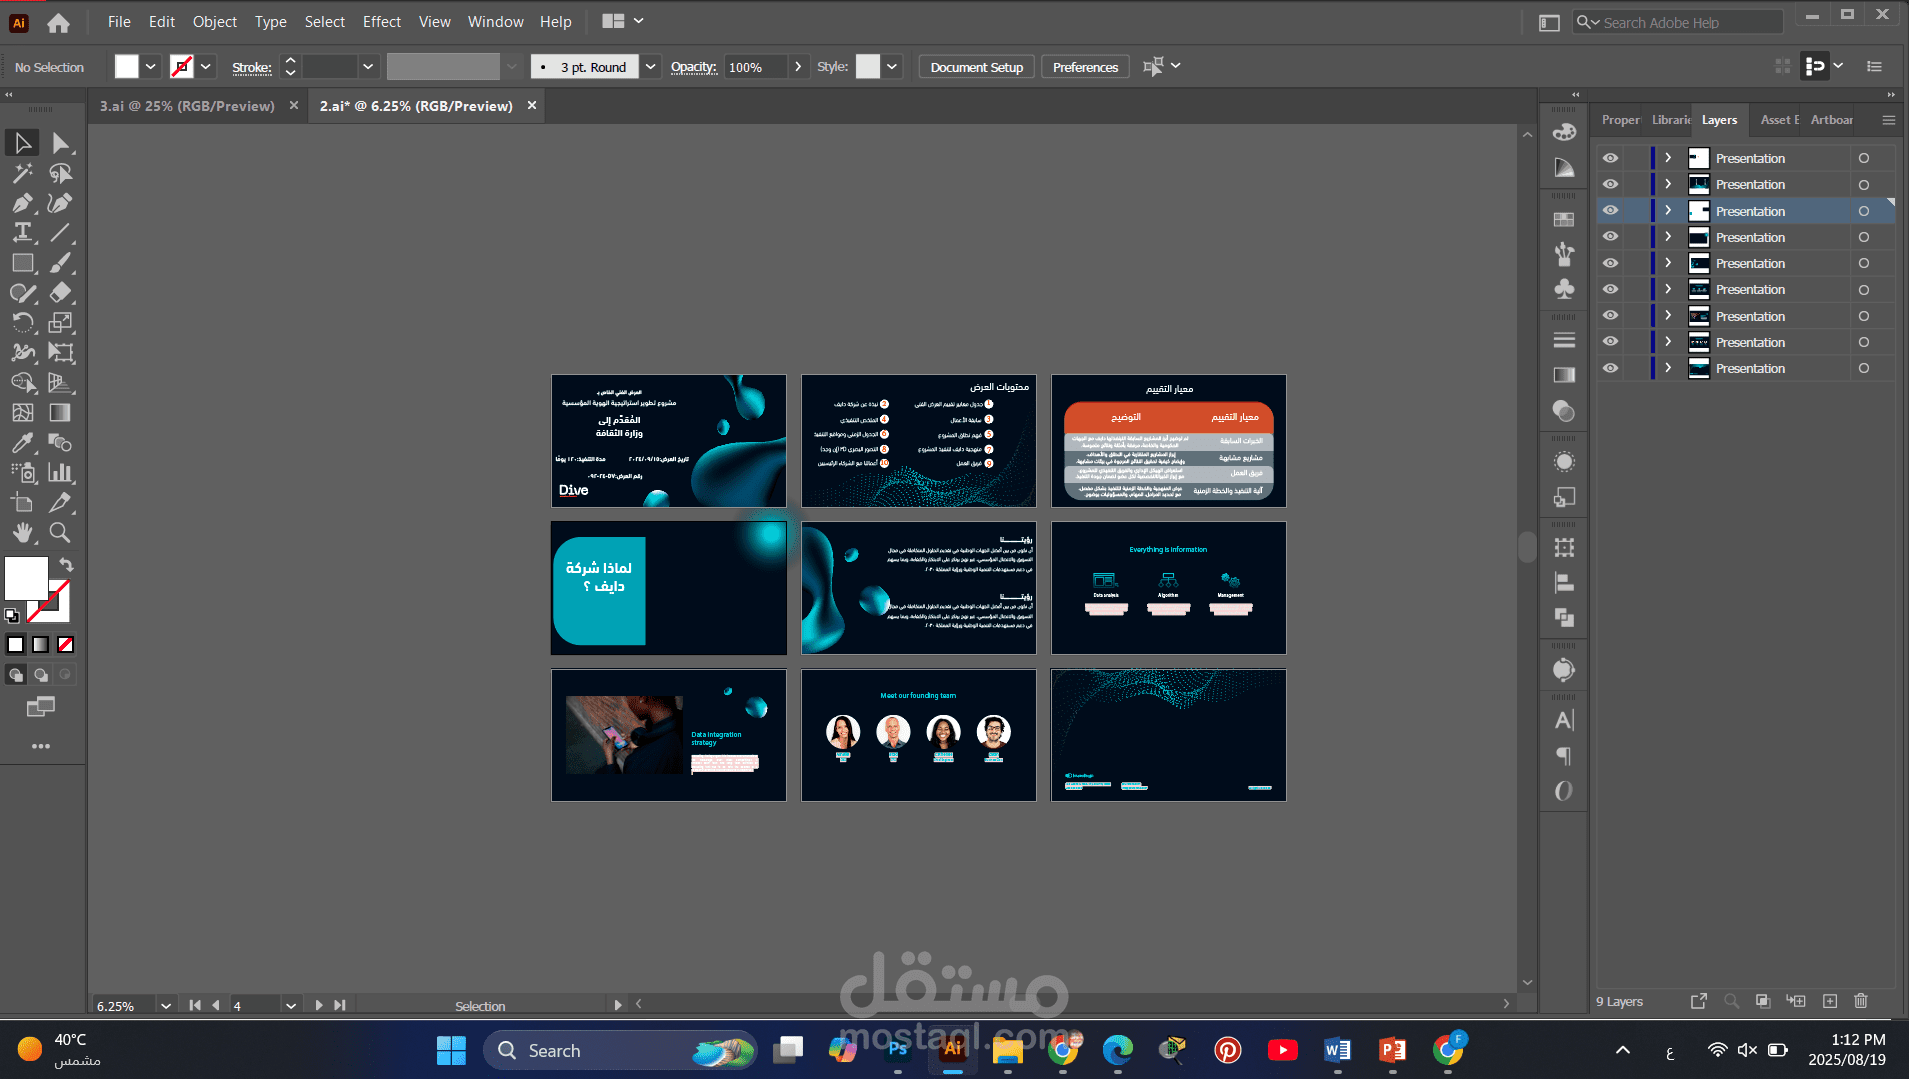Open the Window menu
Viewport: 1909px width, 1079px height.
point(495,22)
